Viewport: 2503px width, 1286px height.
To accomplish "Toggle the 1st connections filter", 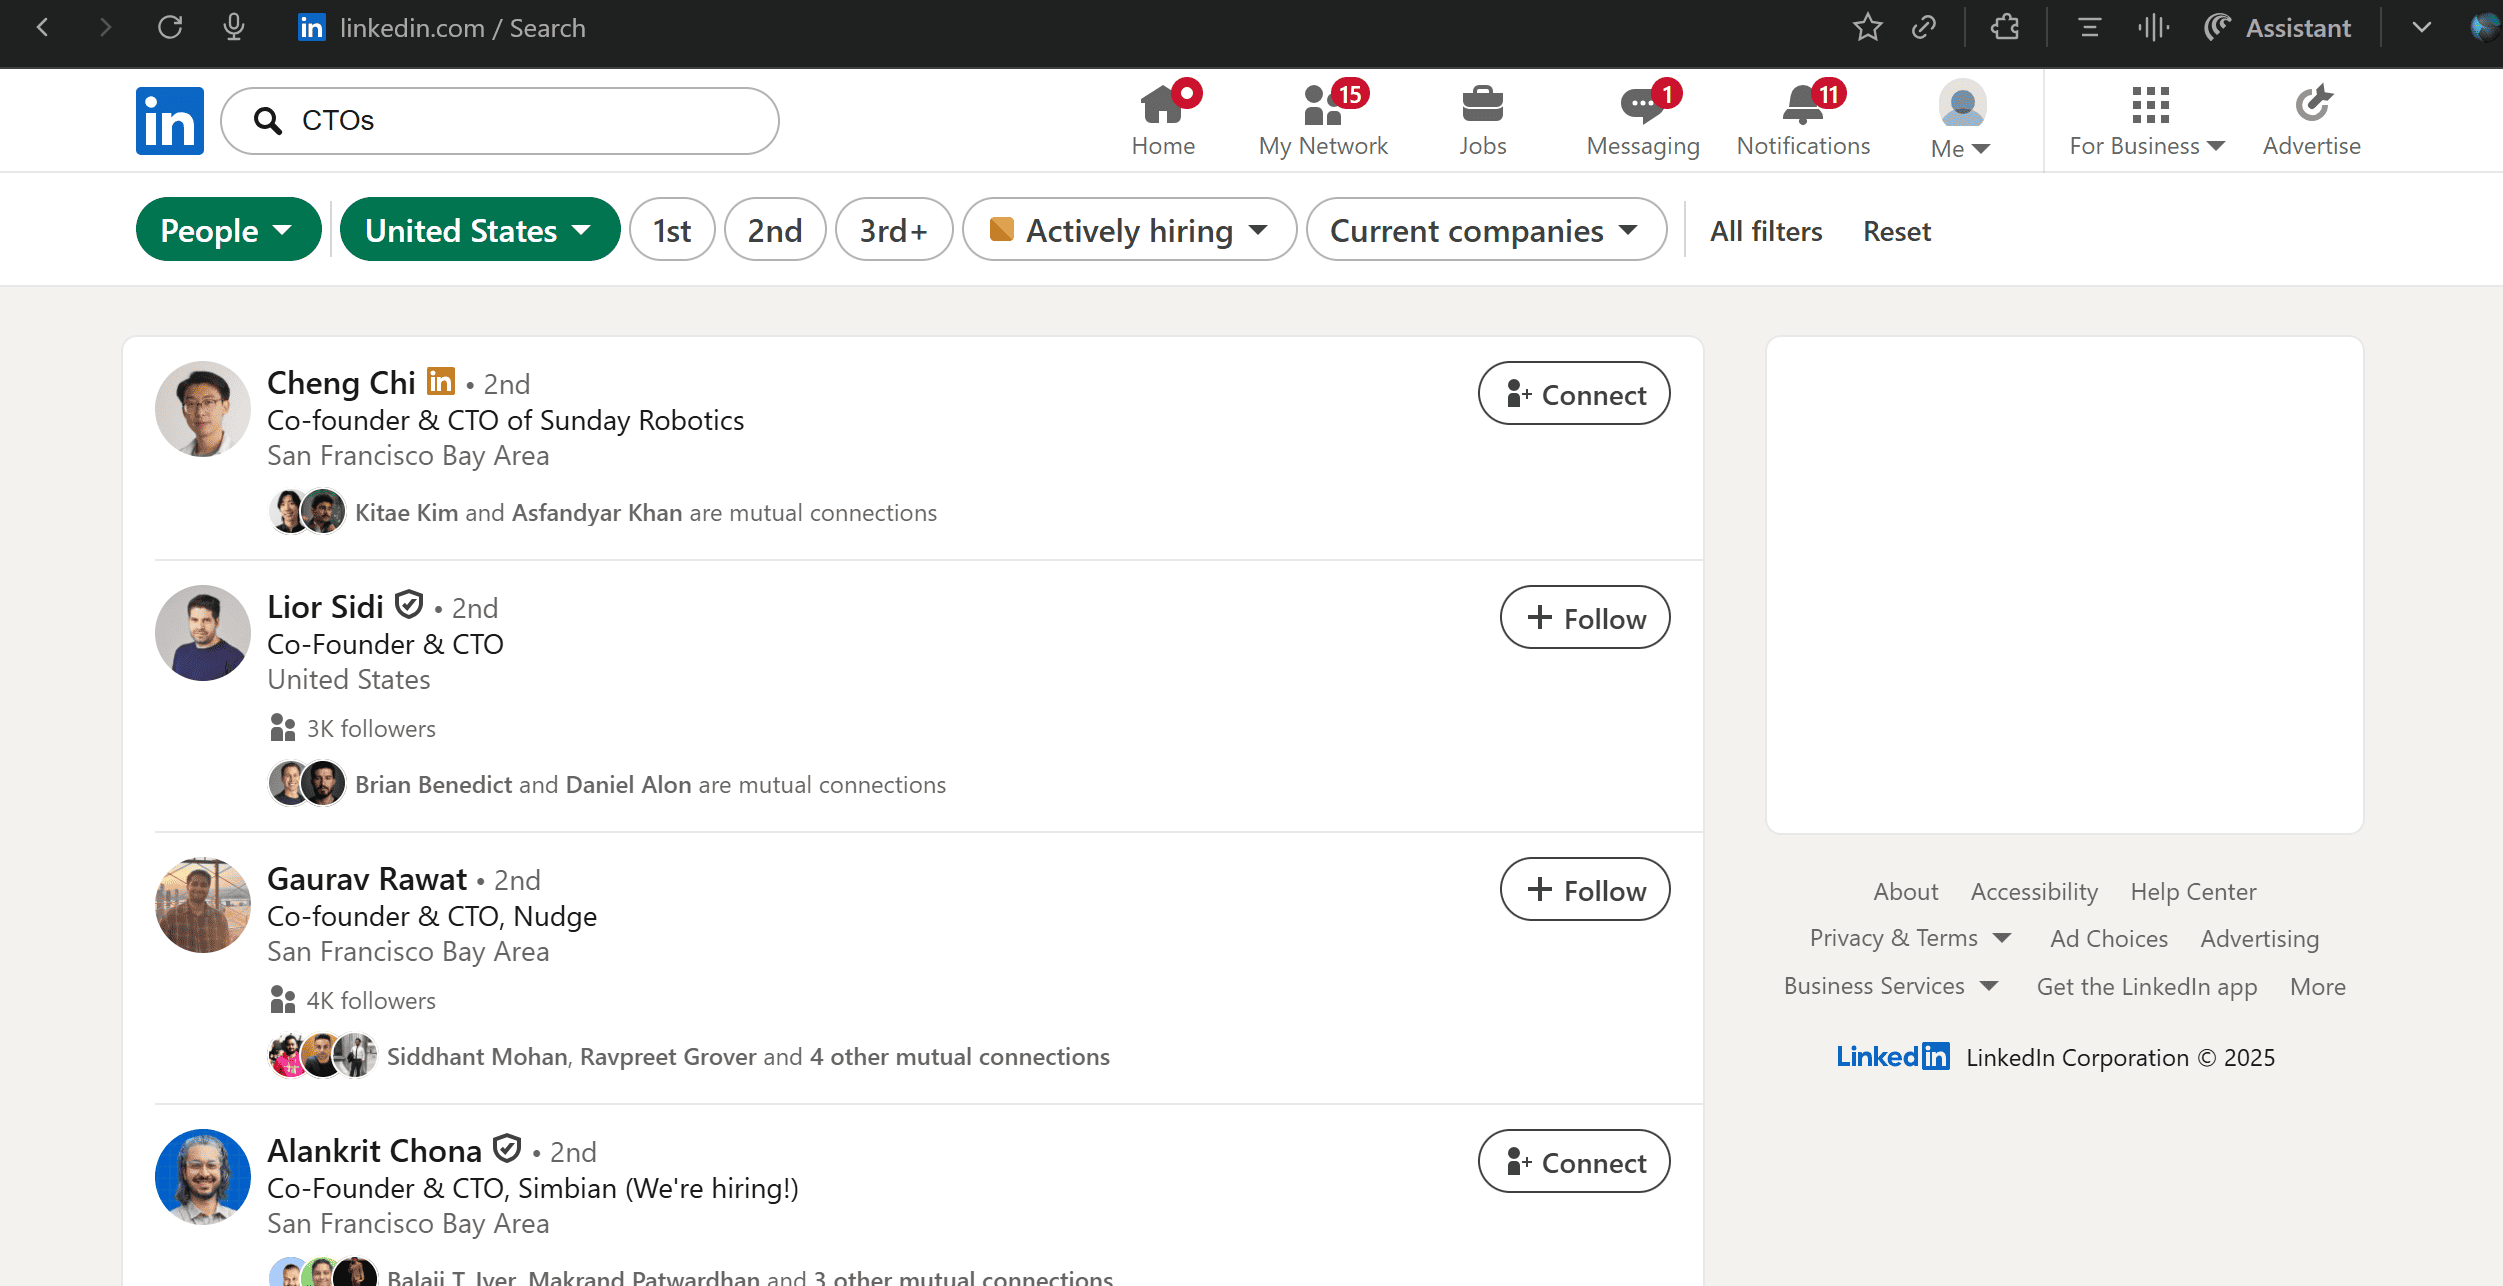I will pyautogui.click(x=671, y=229).
